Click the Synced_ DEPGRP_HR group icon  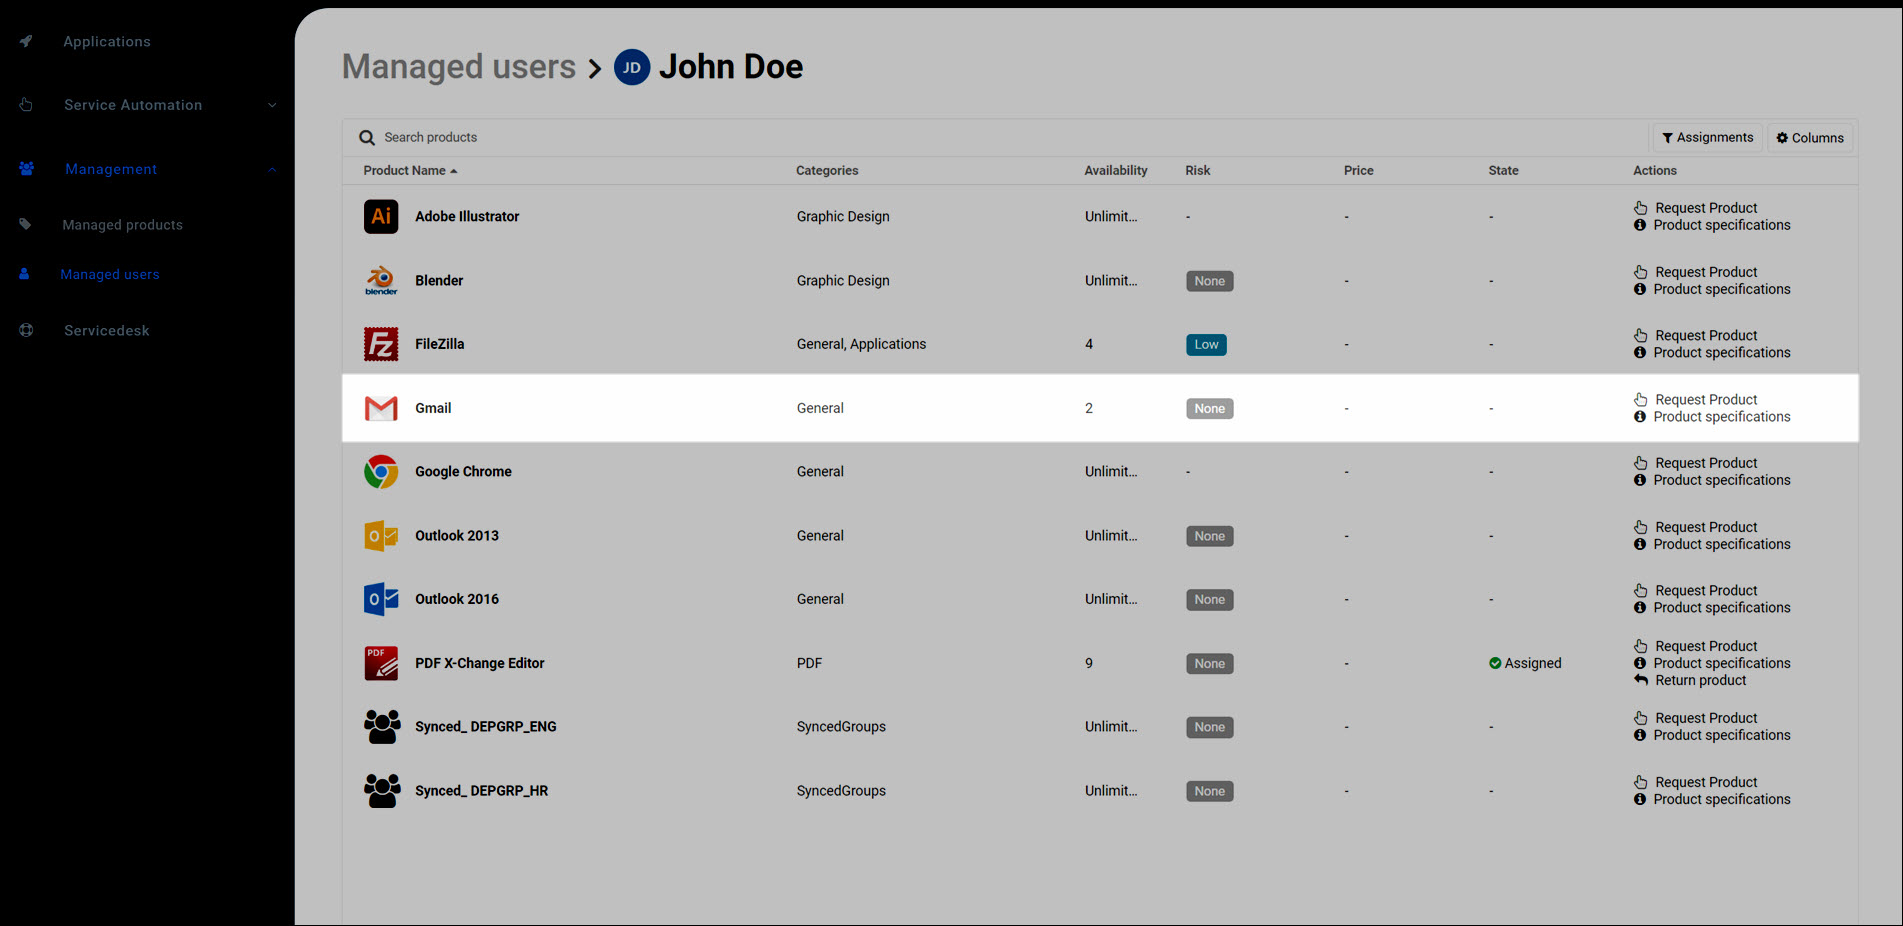(x=381, y=790)
